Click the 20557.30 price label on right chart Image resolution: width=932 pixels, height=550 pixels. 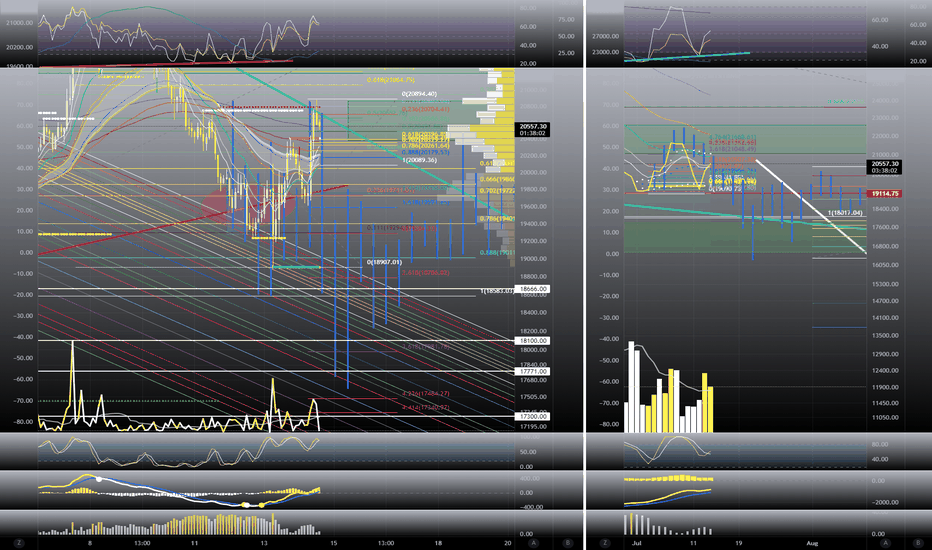(x=885, y=167)
